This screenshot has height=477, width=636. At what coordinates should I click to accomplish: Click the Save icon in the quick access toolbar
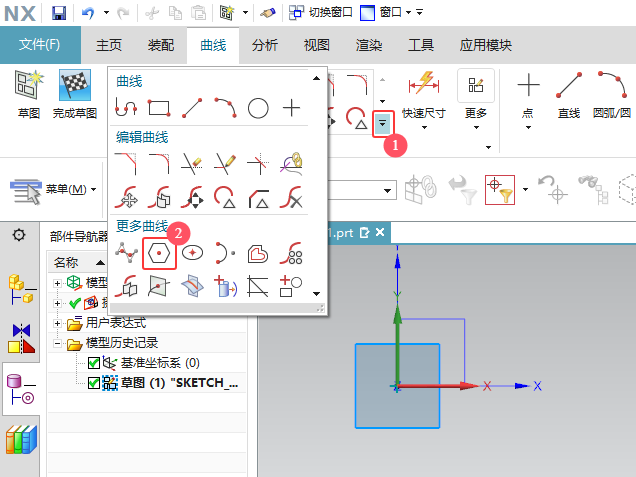(x=59, y=13)
